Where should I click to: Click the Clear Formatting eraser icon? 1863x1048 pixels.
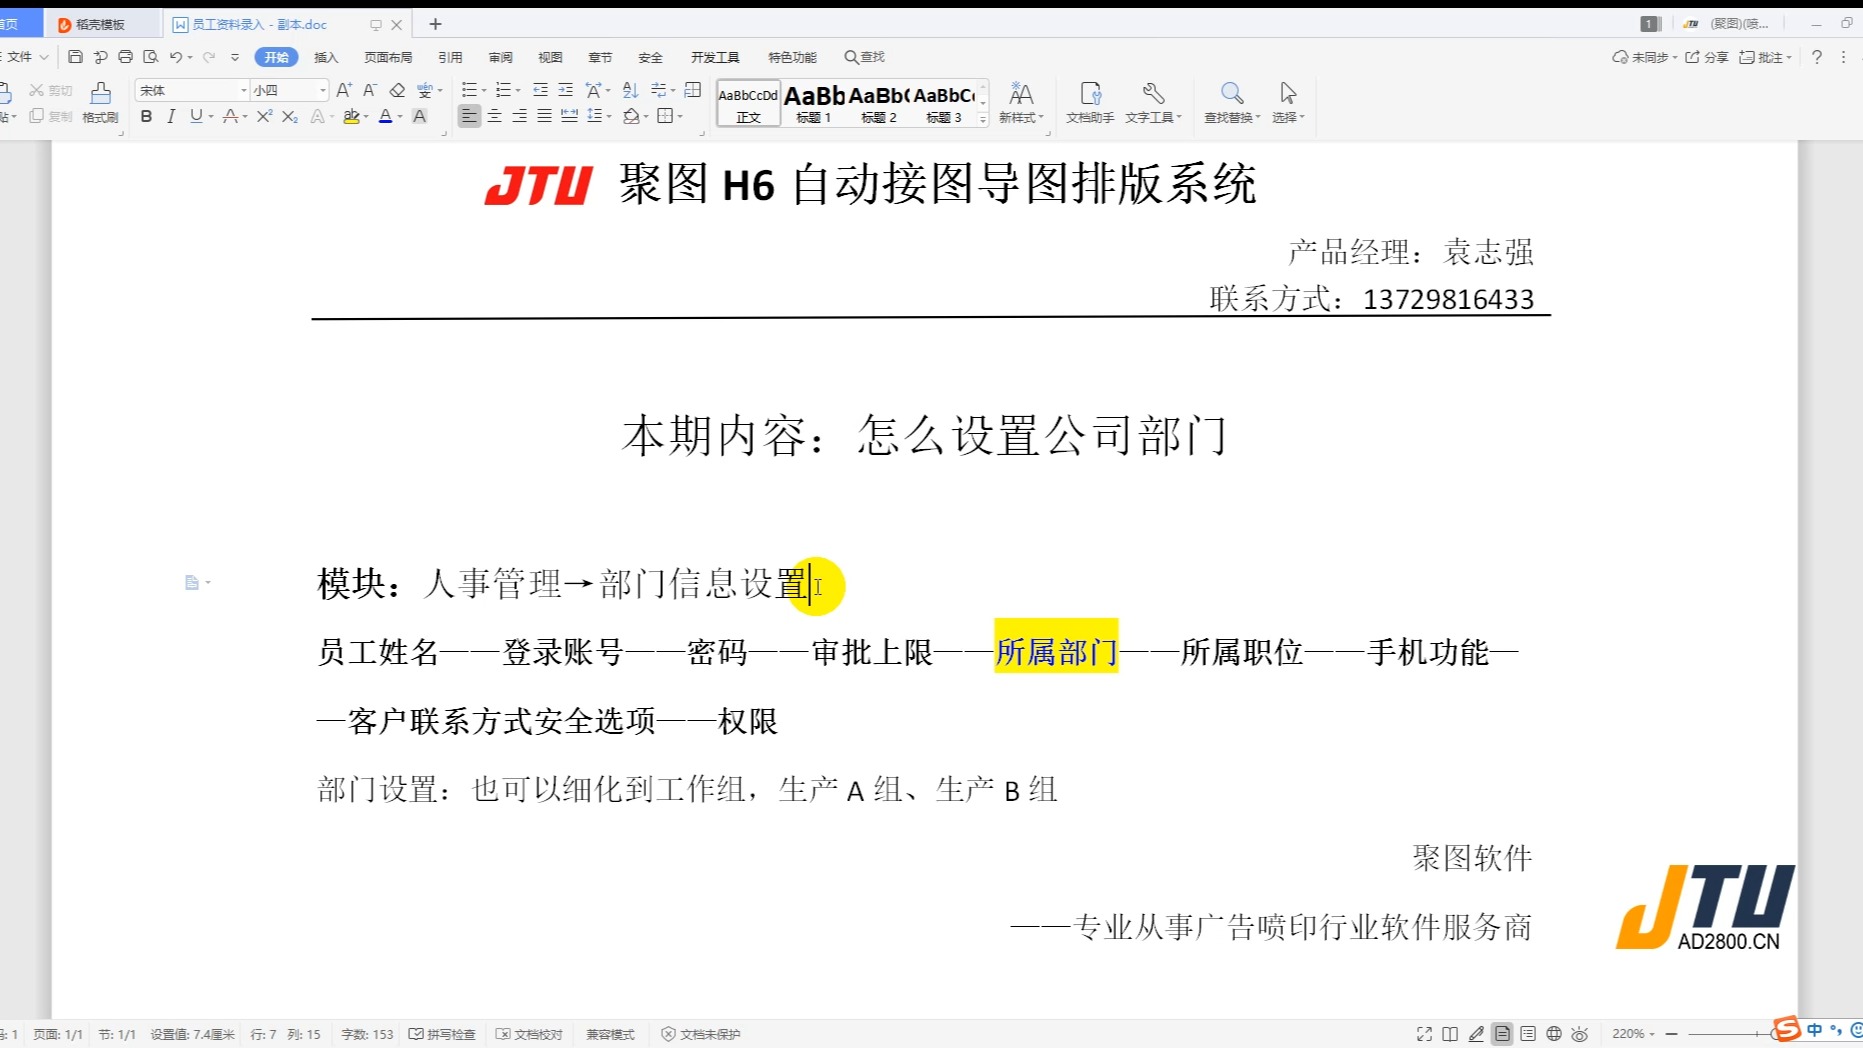[397, 90]
